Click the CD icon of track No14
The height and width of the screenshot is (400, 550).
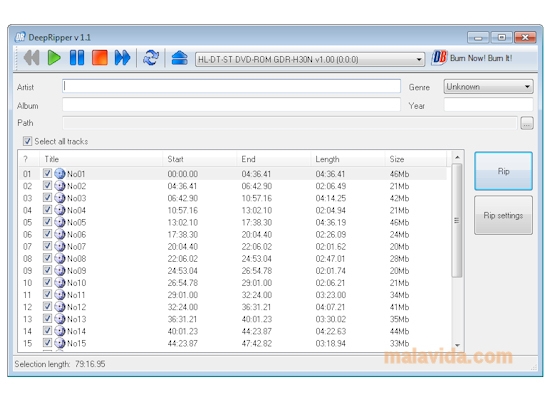pos(60,331)
